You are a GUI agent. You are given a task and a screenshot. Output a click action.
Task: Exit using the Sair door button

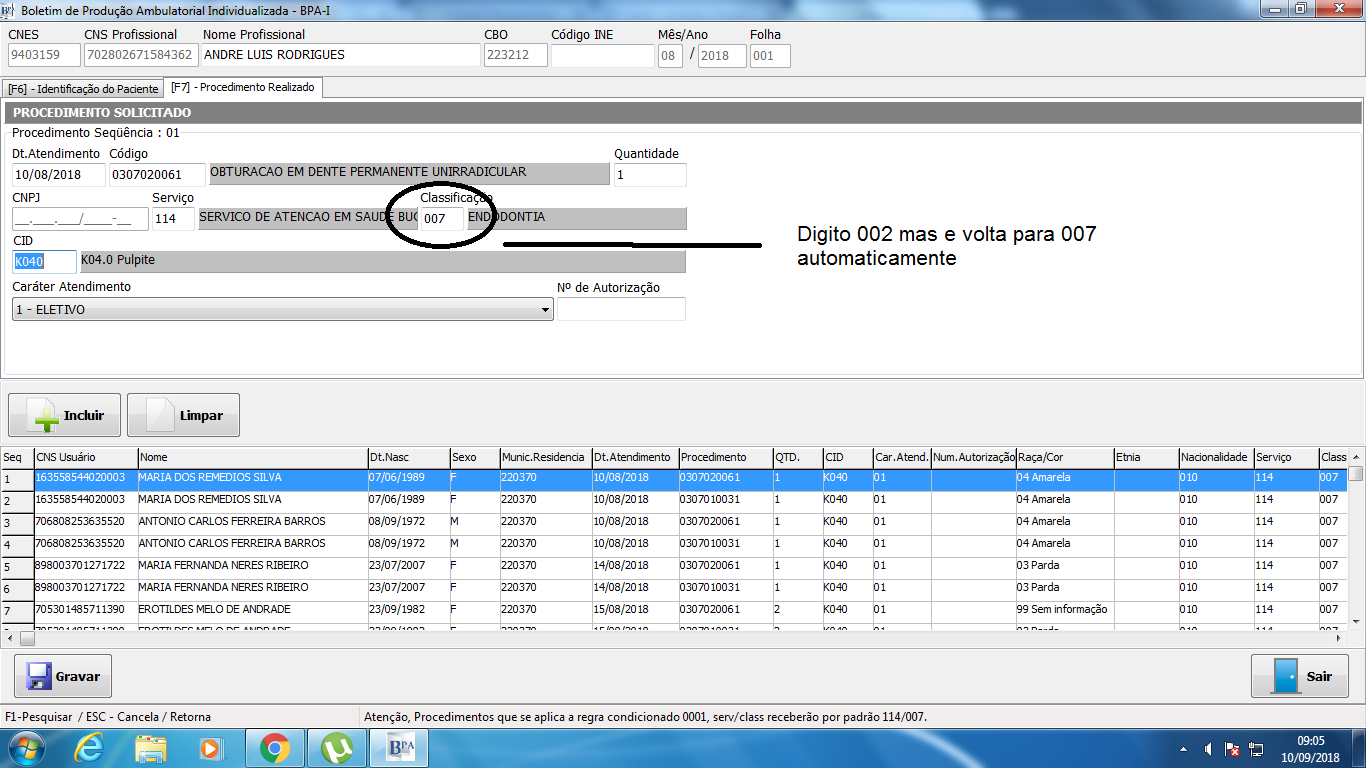(1299, 676)
